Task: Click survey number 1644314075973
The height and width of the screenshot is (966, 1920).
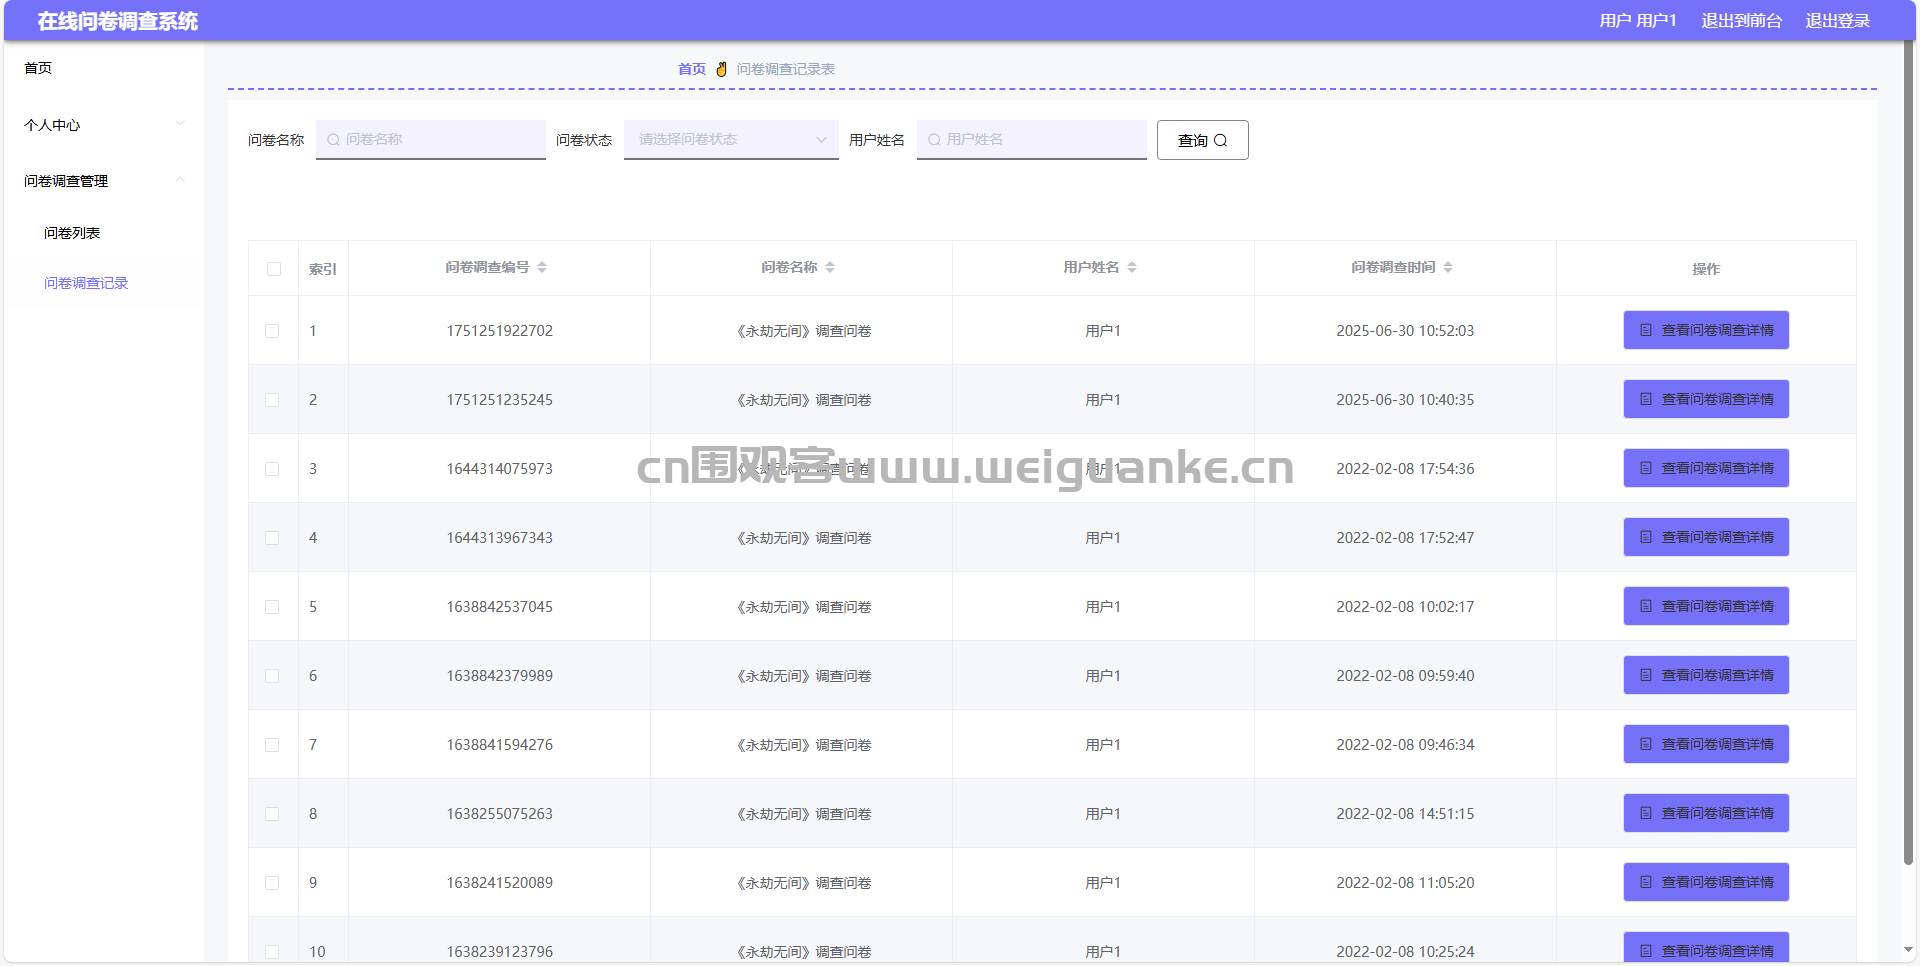Action: (499, 469)
